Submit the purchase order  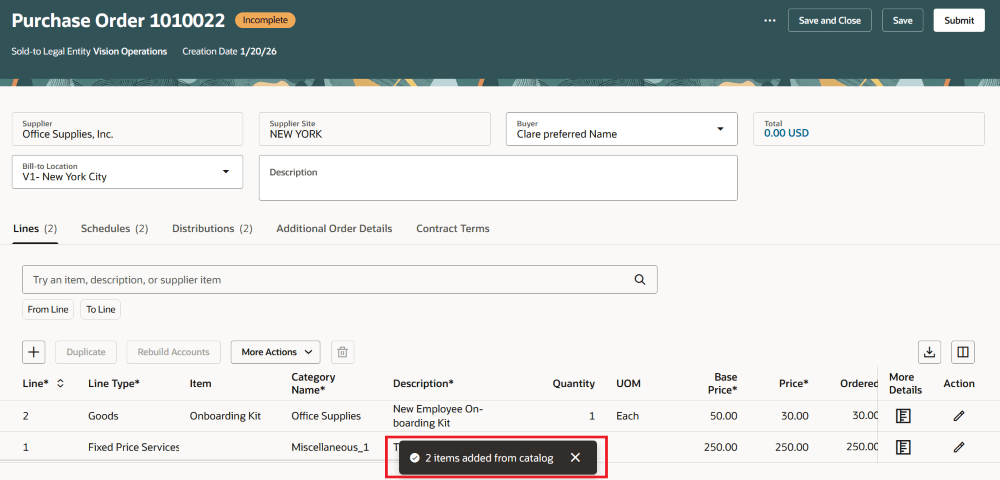(959, 20)
